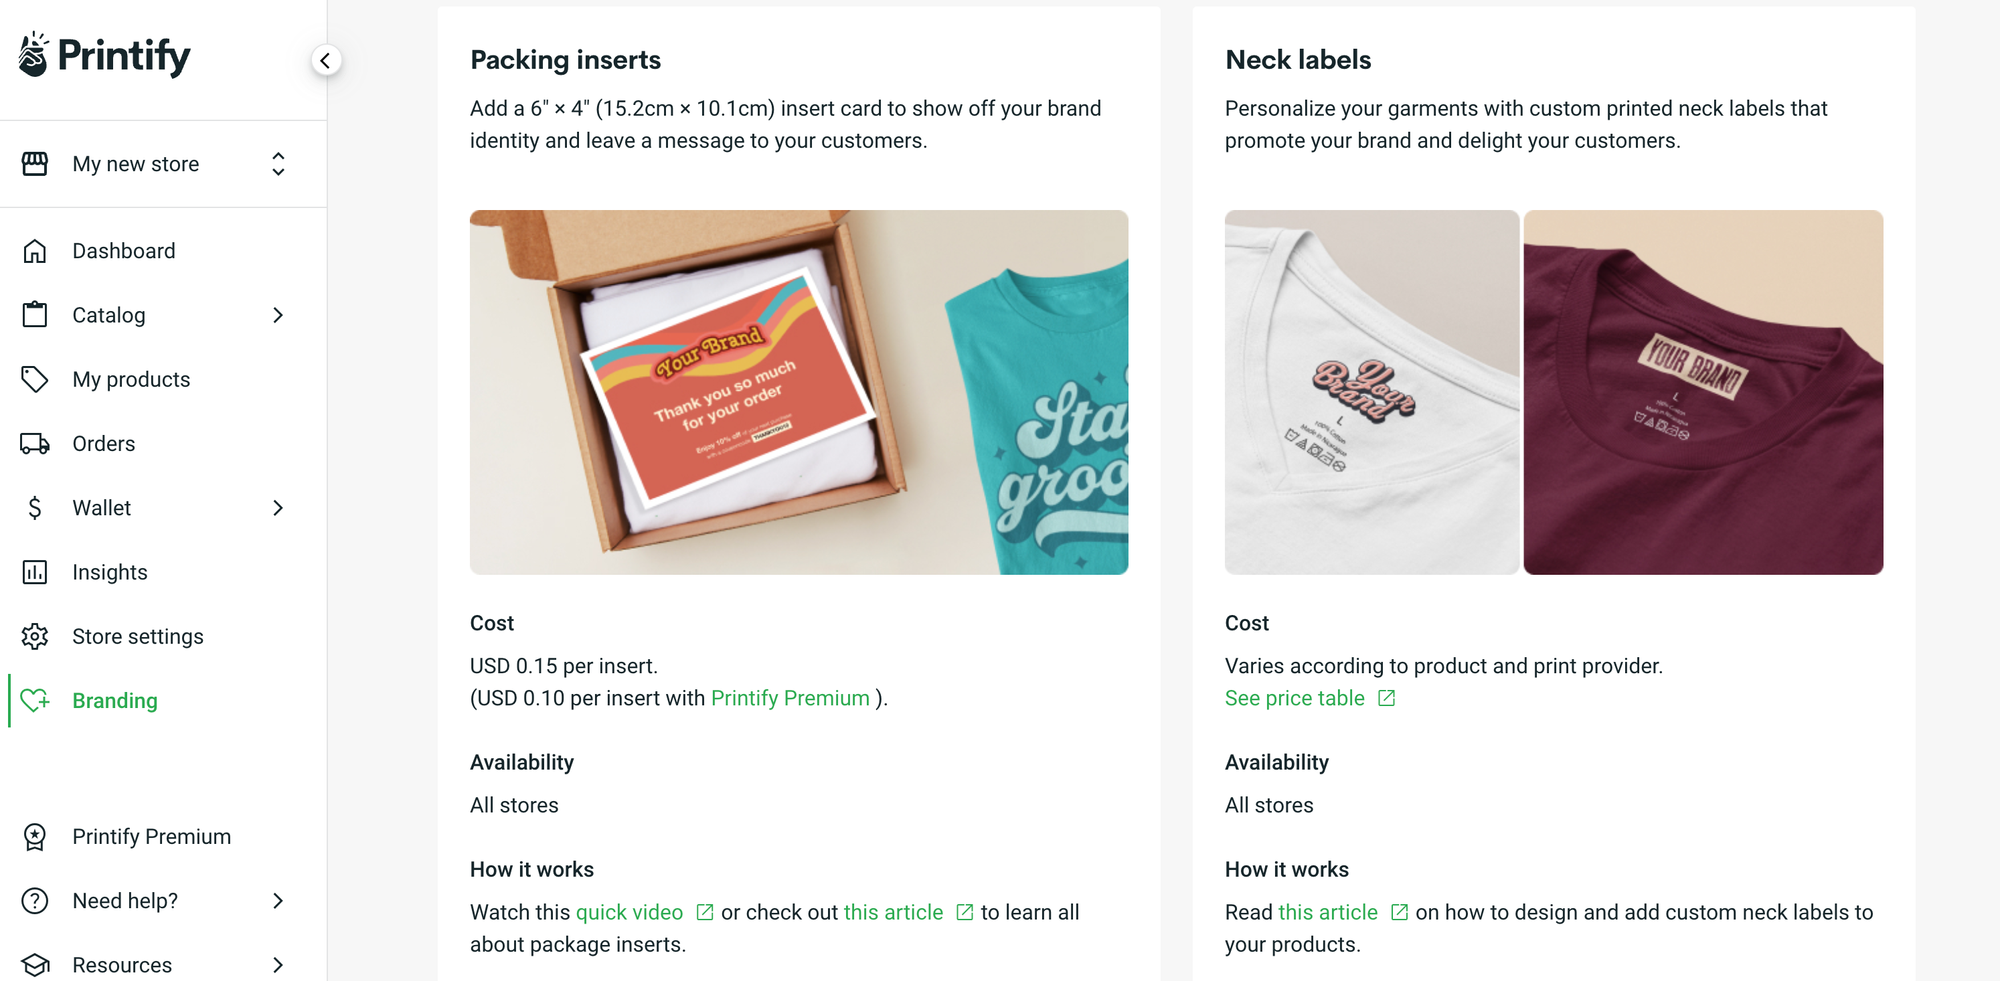
Task: Expand the Resources section
Action: coord(278,964)
